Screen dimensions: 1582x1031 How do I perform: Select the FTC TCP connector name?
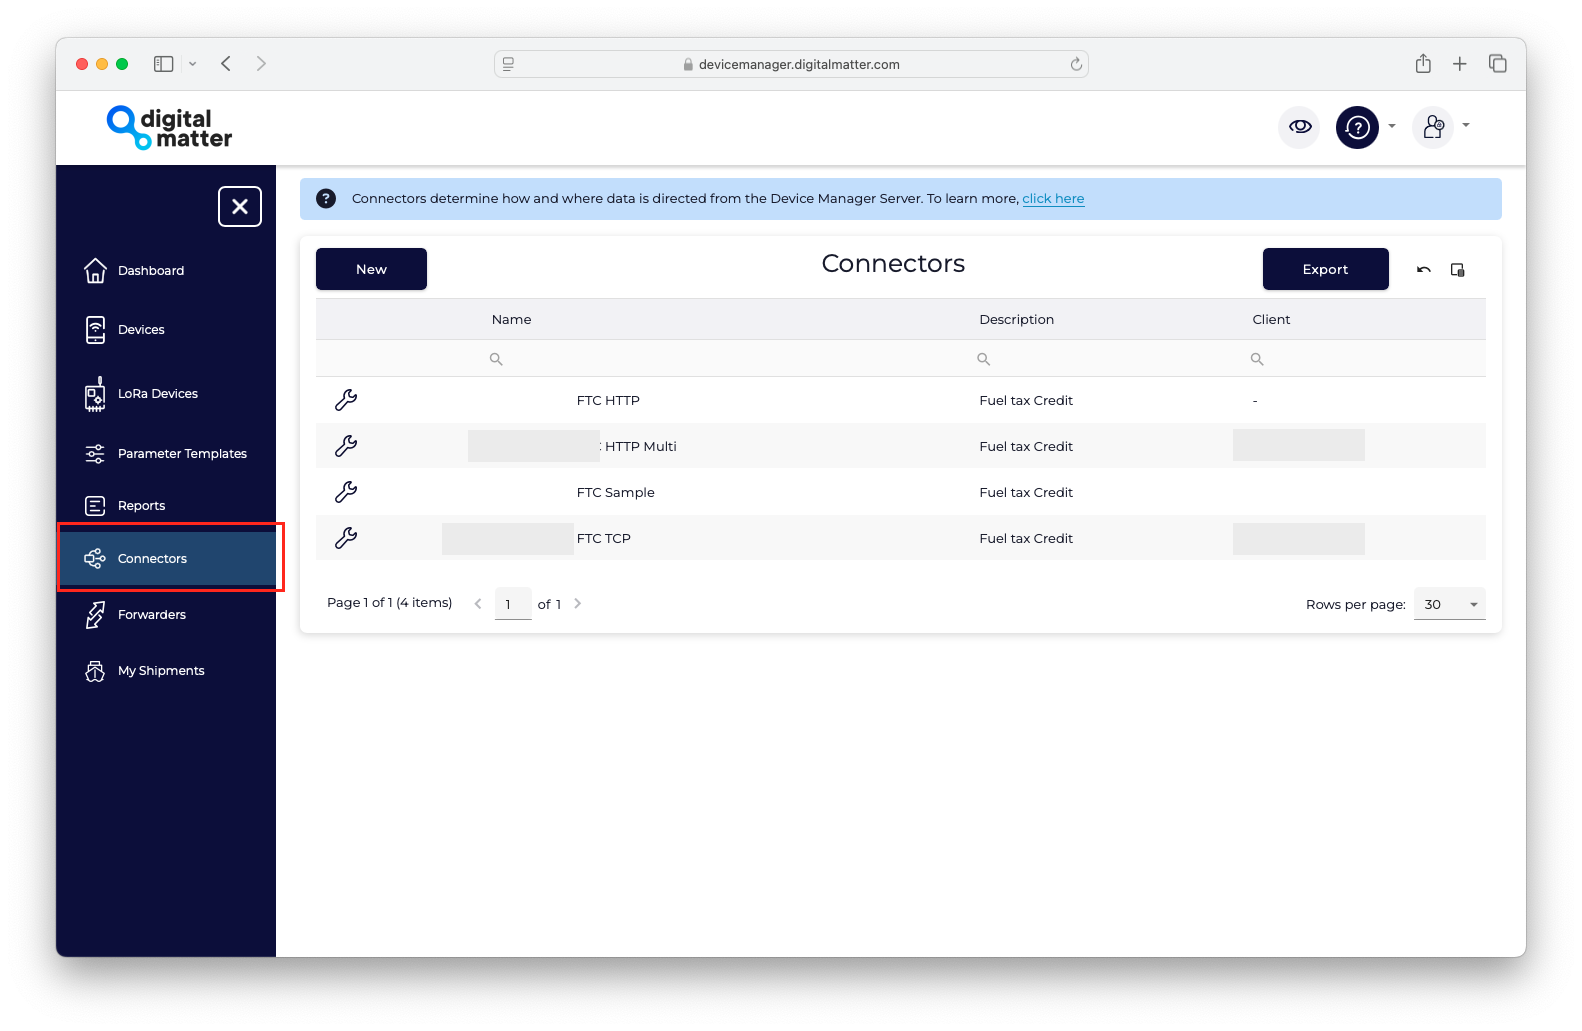click(x=603, y=539)
